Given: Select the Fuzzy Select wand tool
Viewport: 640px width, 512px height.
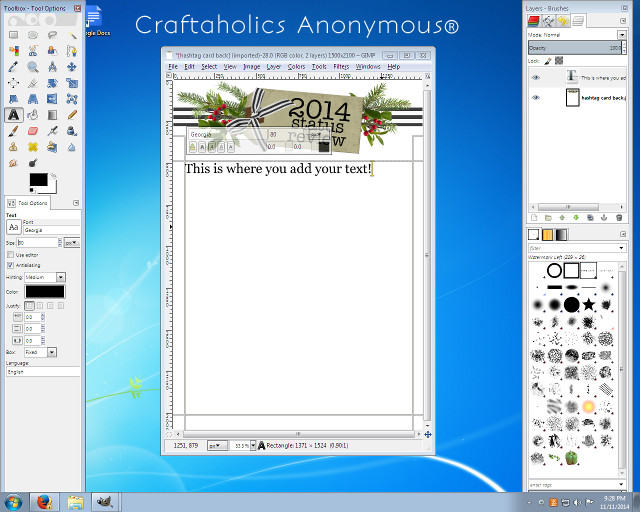Looking at the screenshot, I should click(x=72, y=35).
